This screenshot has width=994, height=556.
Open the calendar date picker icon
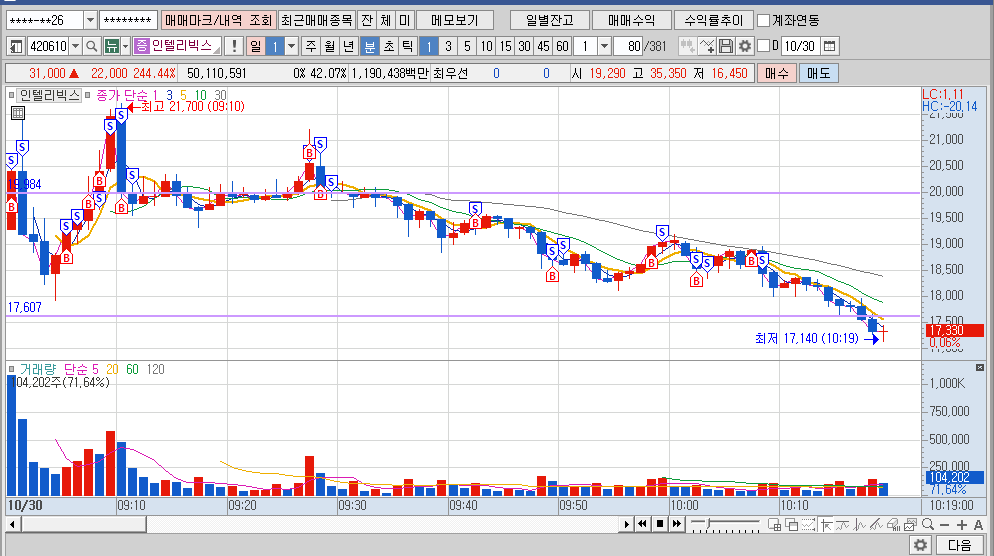coord(829,46)
